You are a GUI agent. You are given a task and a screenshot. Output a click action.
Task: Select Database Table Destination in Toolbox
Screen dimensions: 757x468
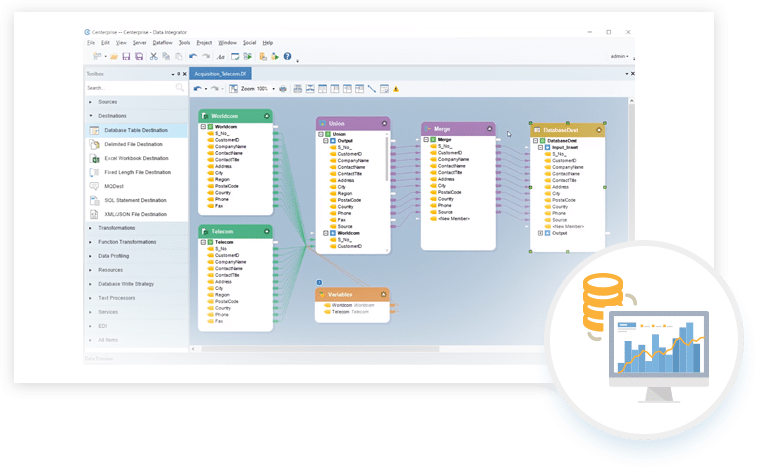point(138,130)
